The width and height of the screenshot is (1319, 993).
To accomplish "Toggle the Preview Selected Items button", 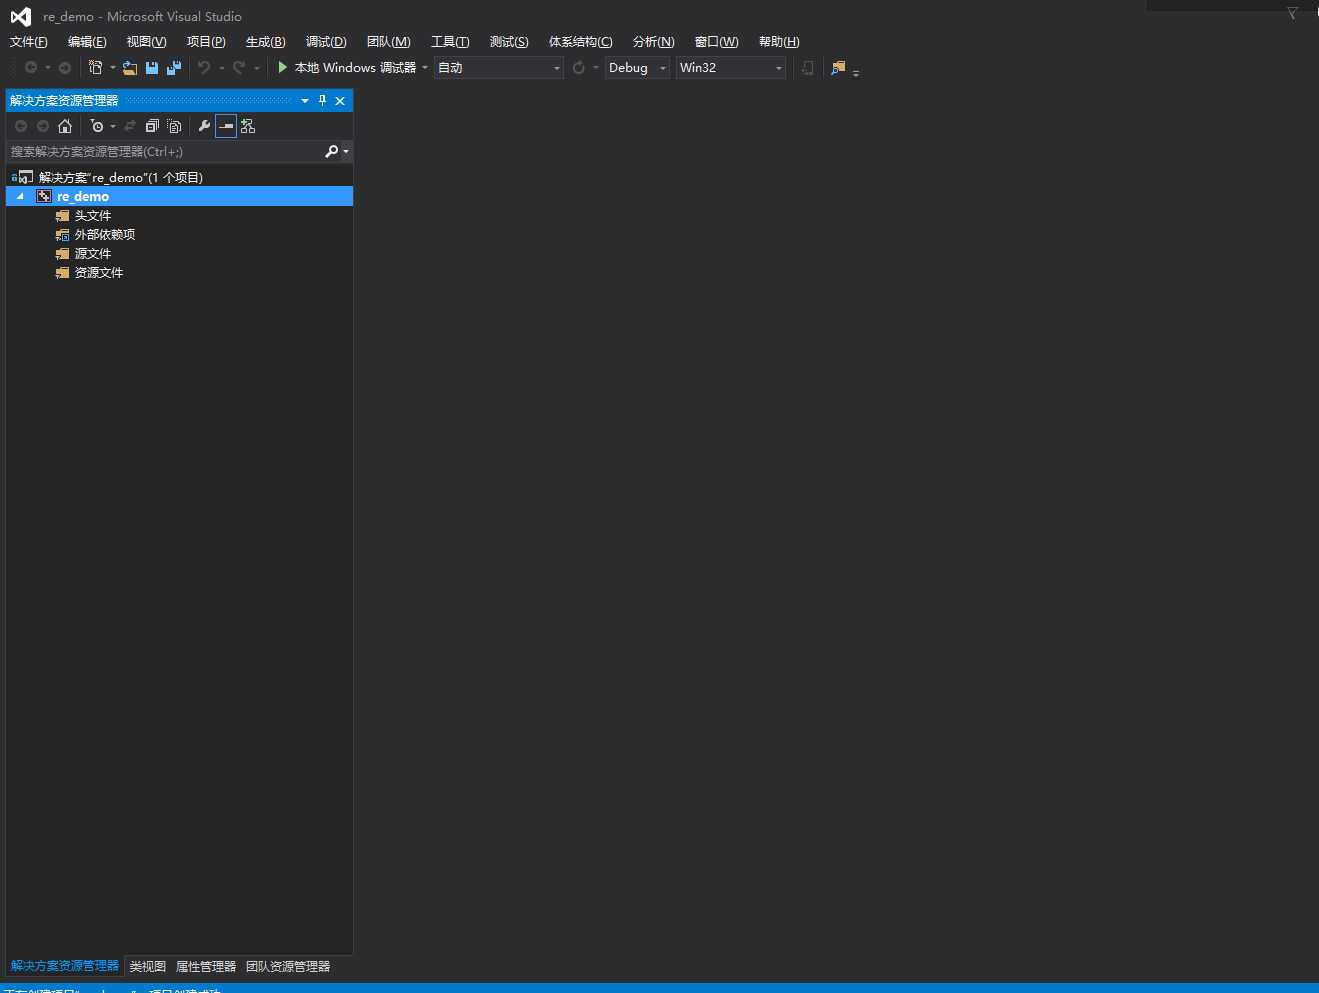I will 226,126.
